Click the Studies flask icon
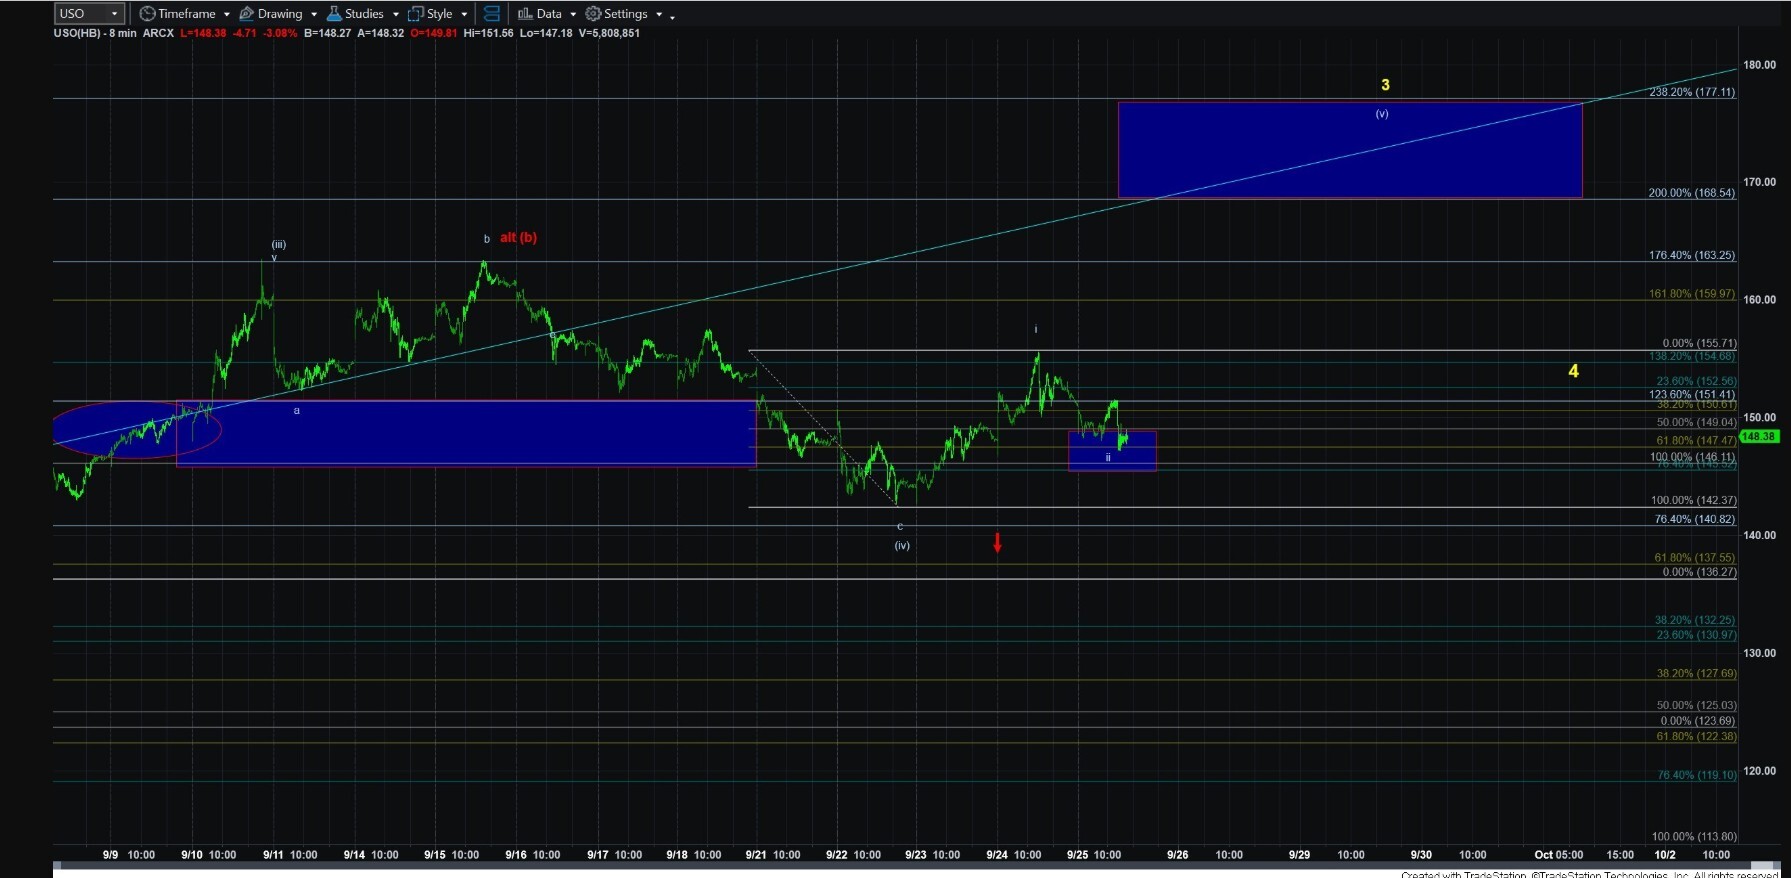This screenshot has width=1791, height=878. (334, 14)
